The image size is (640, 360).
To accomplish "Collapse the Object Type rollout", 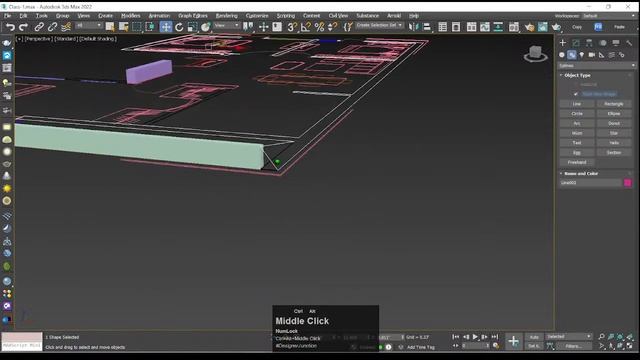I will coord(577,76).
